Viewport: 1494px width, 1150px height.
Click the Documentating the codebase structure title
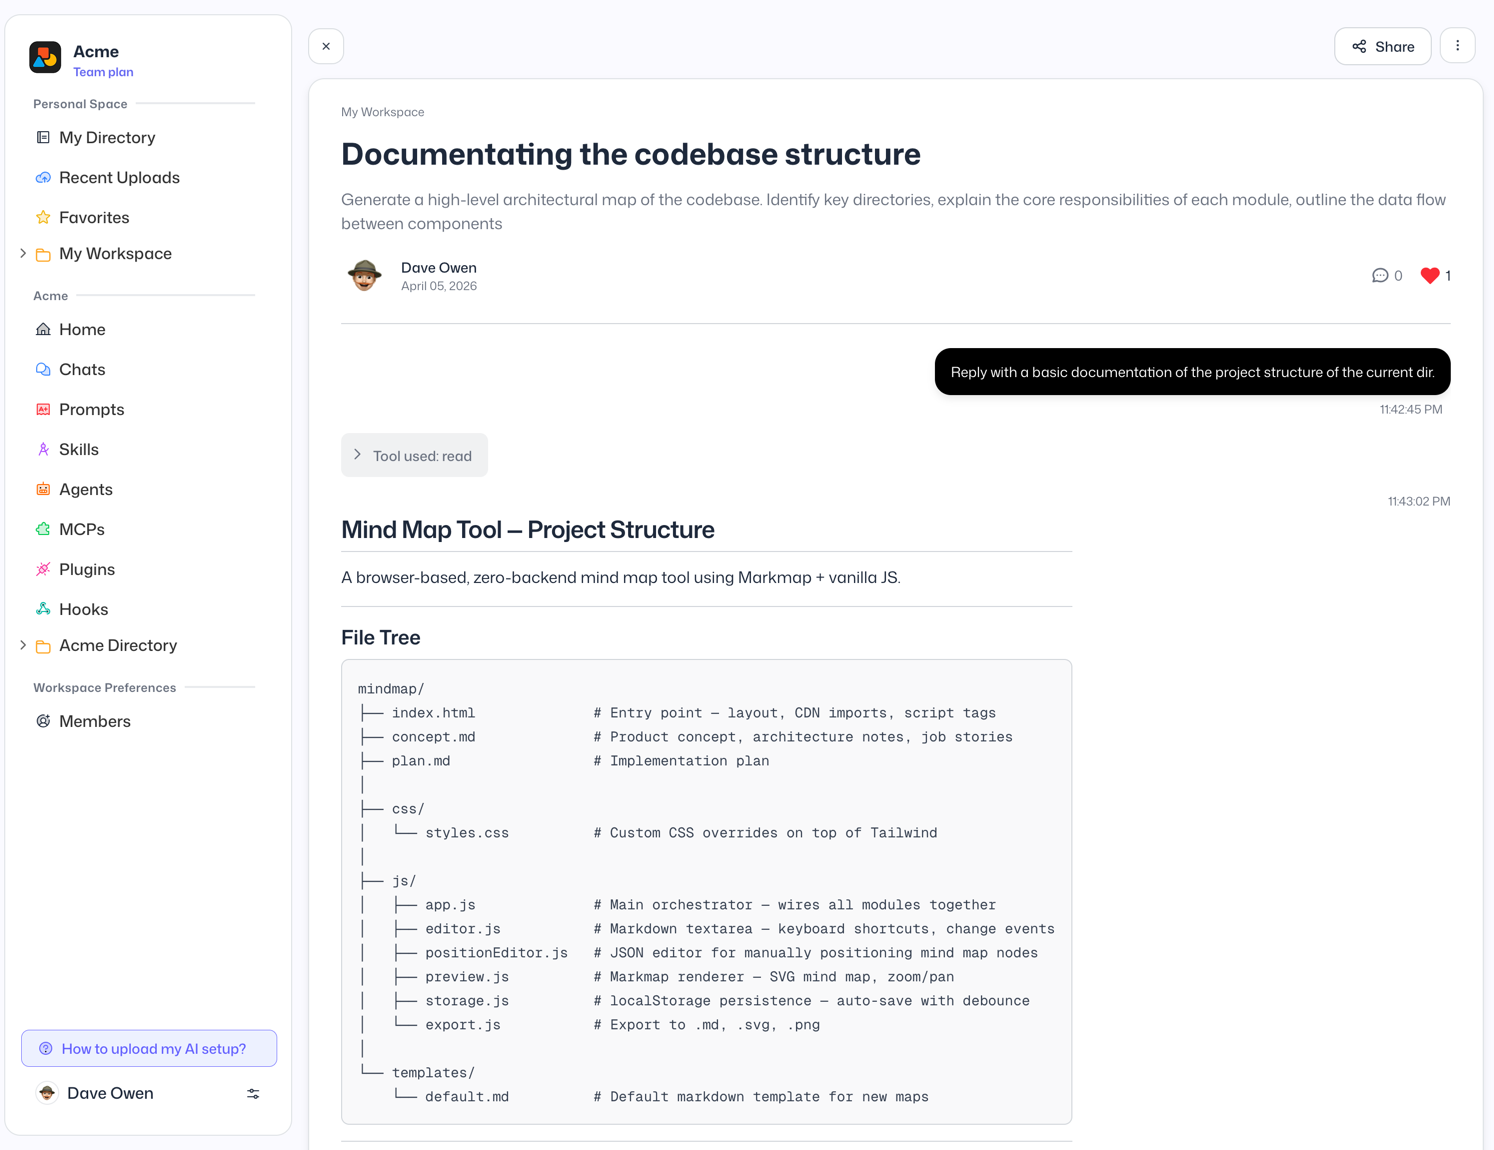click(631, 154)
